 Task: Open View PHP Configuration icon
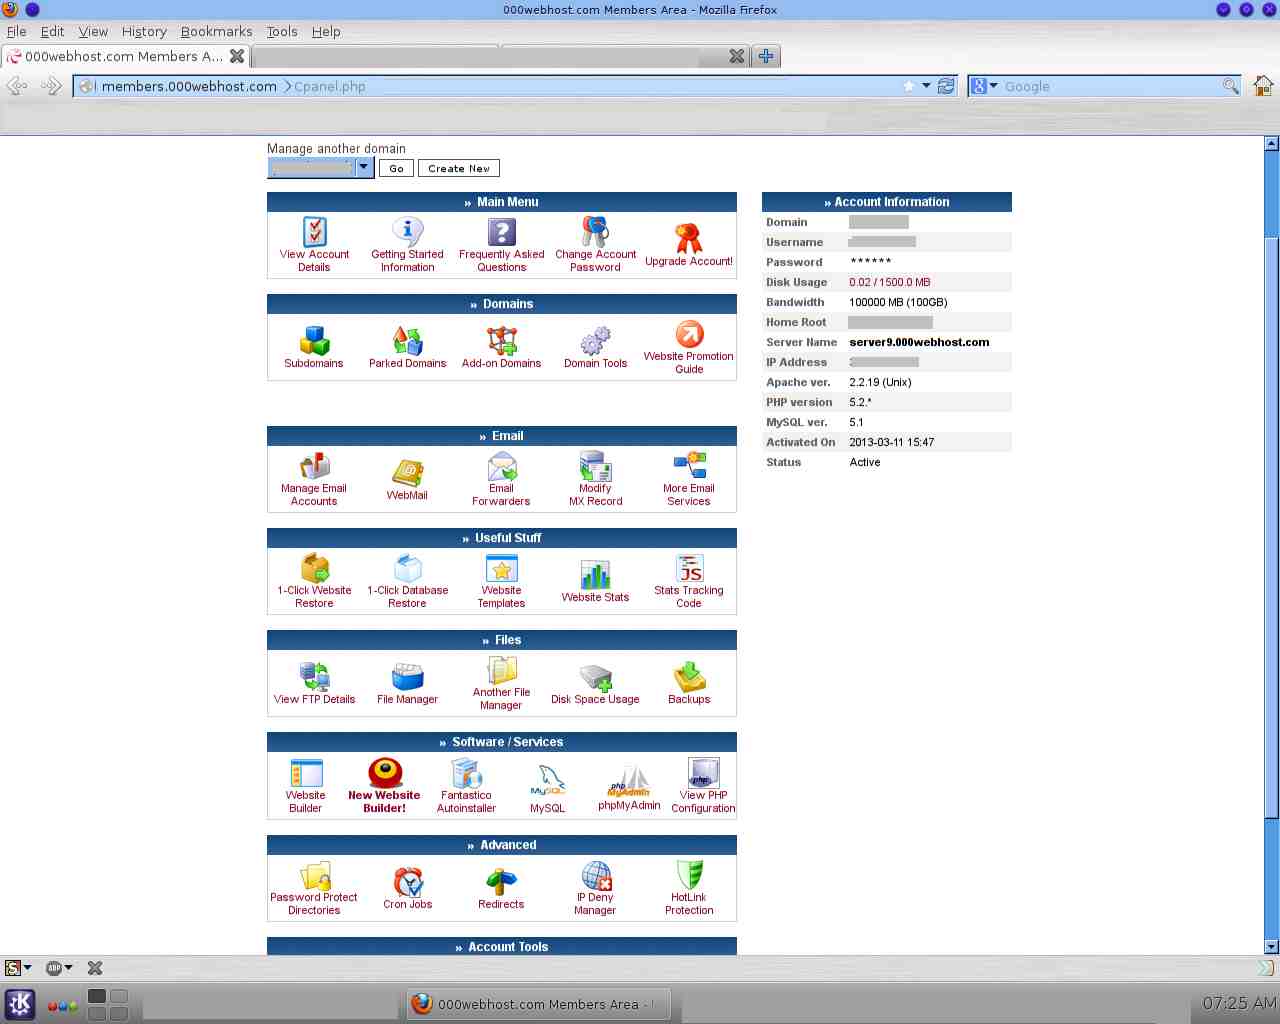703,772
